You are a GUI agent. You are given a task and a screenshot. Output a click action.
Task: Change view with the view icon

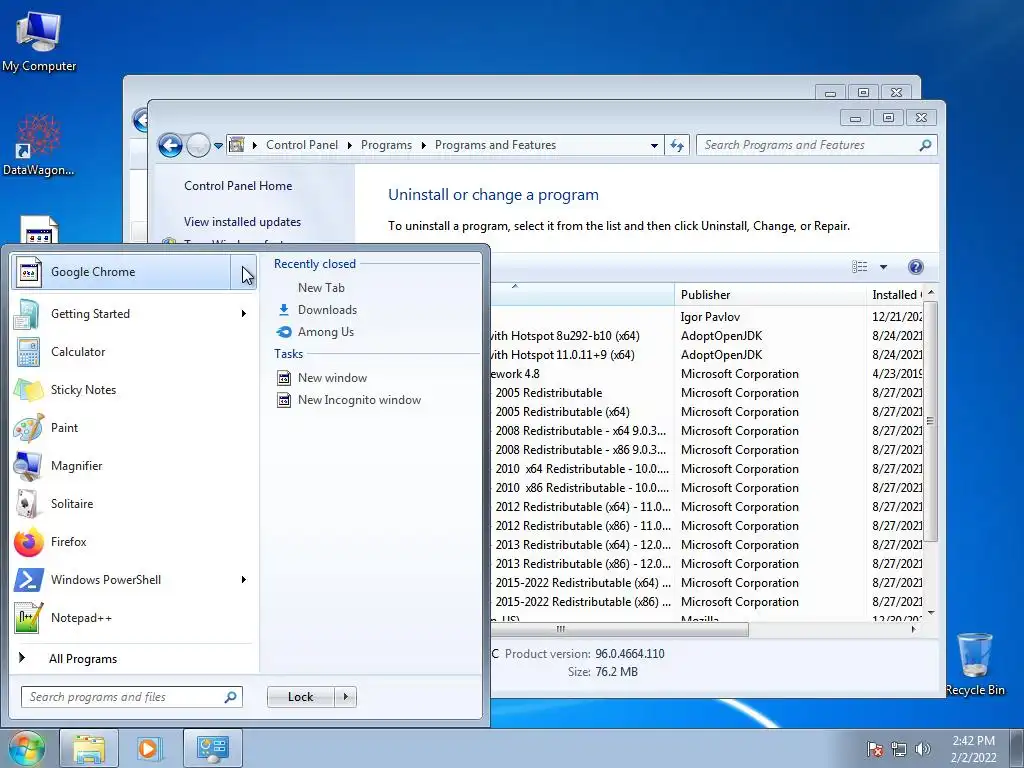tap(859, 266)
